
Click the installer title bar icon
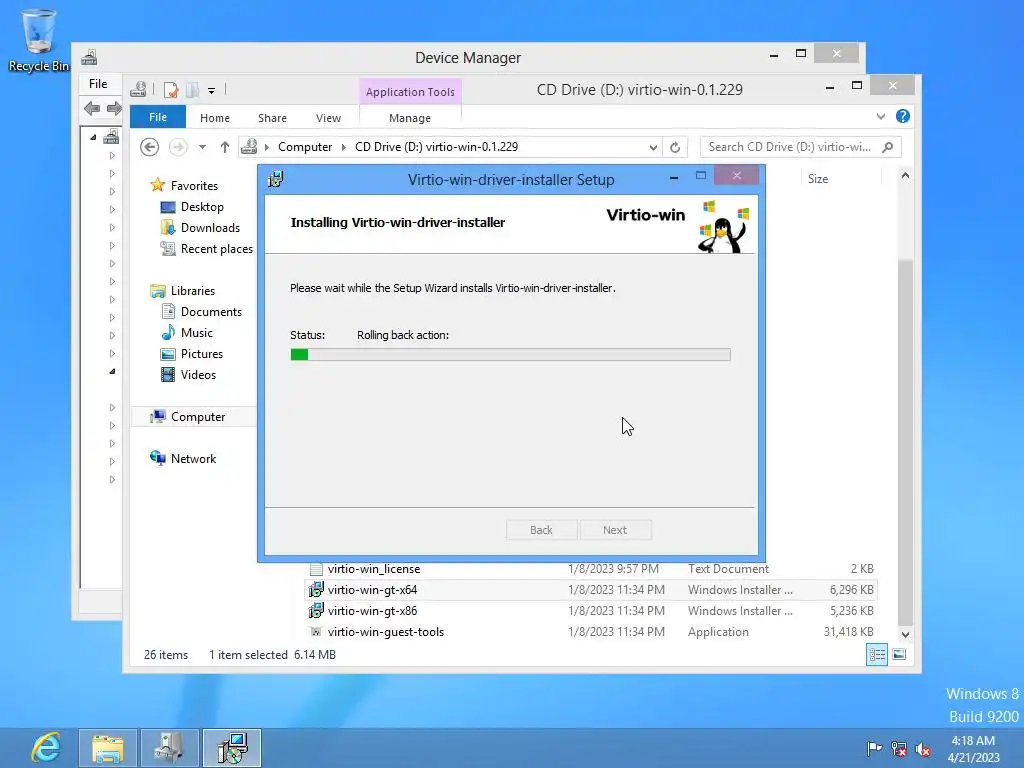pyautogui.click(x=276, y=179)
